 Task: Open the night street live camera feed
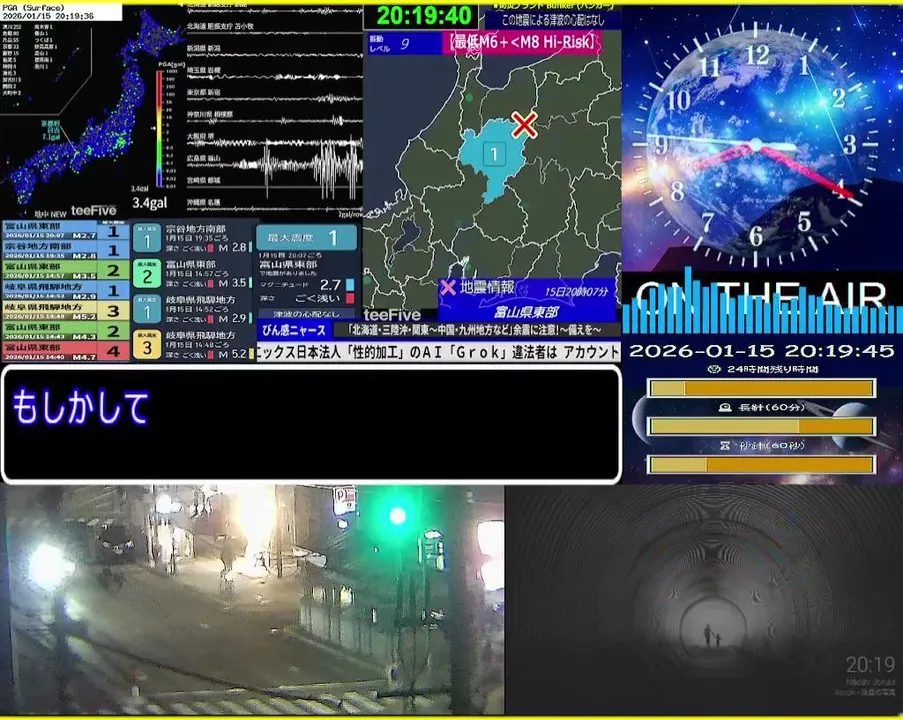(252, 599)
